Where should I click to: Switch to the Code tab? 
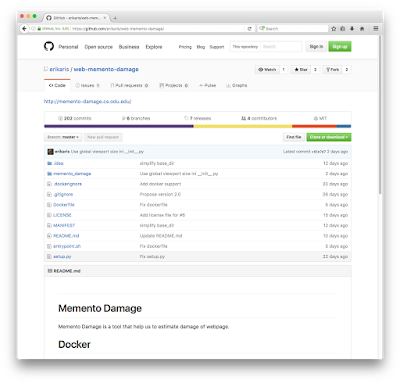pos(57,86)
